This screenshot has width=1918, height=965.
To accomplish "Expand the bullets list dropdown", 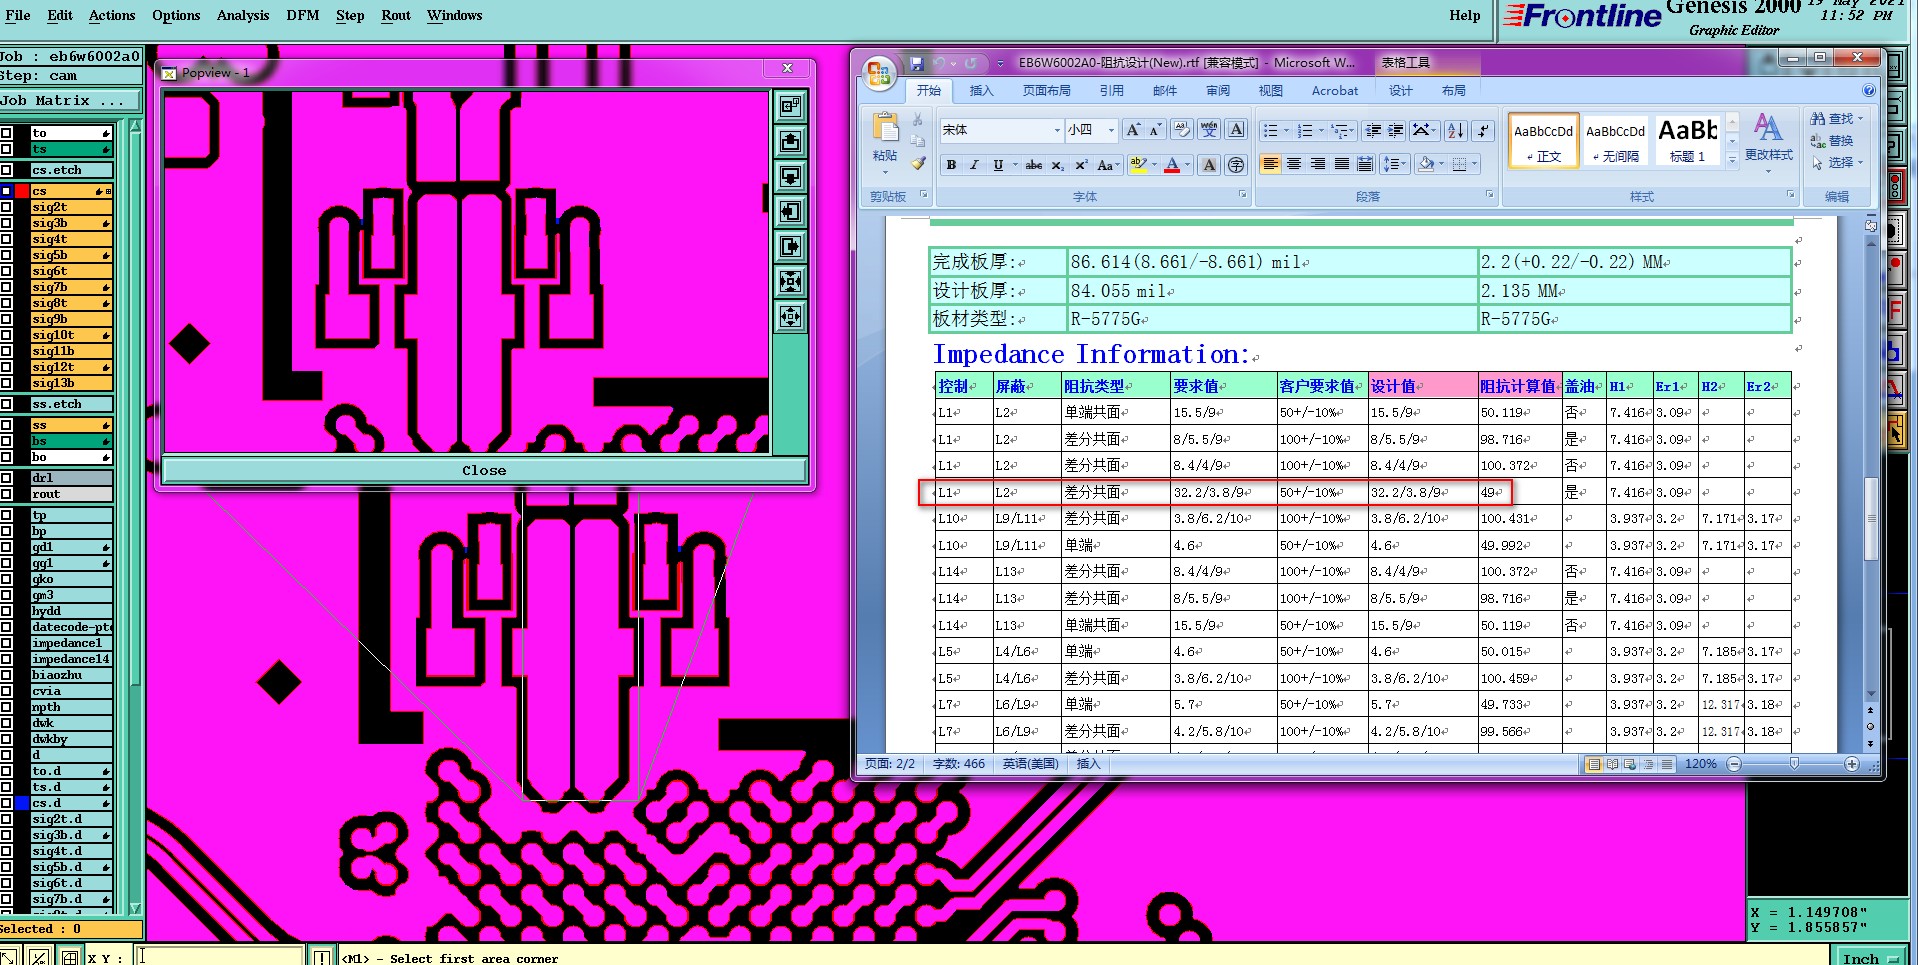I will 1286,130.
